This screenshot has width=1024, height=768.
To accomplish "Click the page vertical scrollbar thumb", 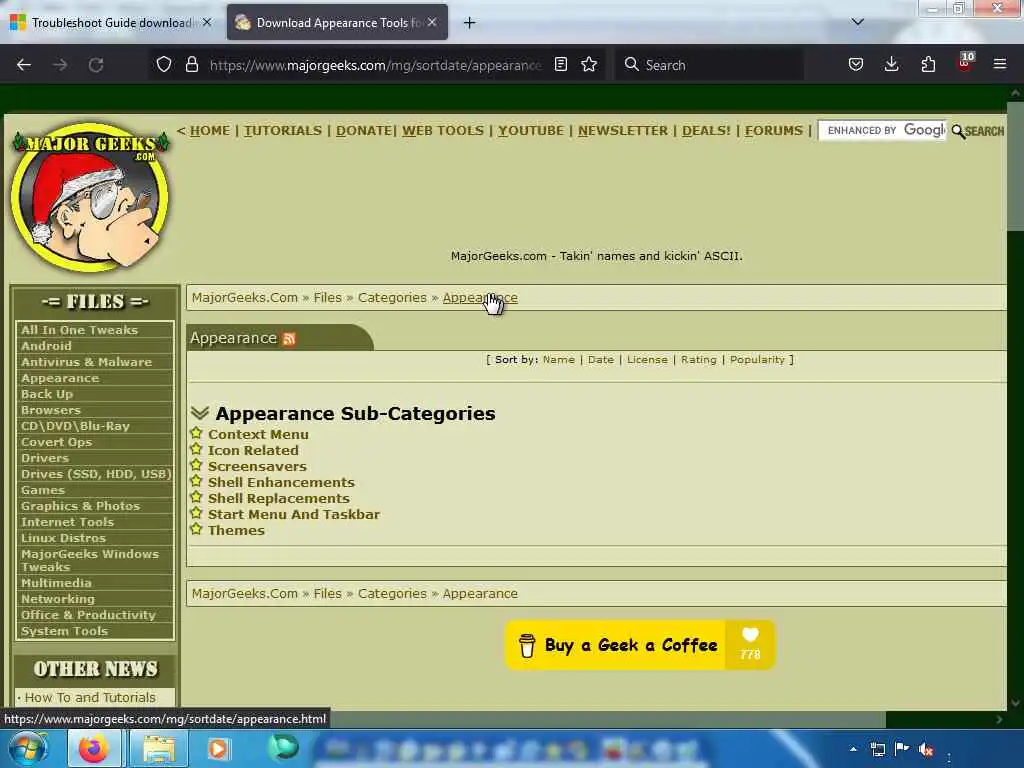I will [x=1015, y=164].
